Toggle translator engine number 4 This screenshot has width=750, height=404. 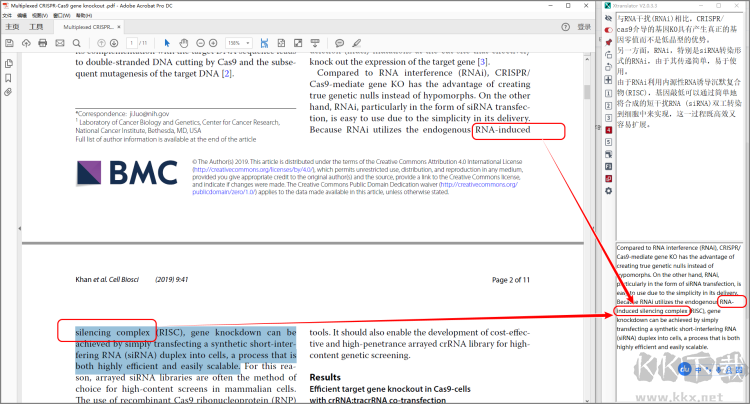609,130
